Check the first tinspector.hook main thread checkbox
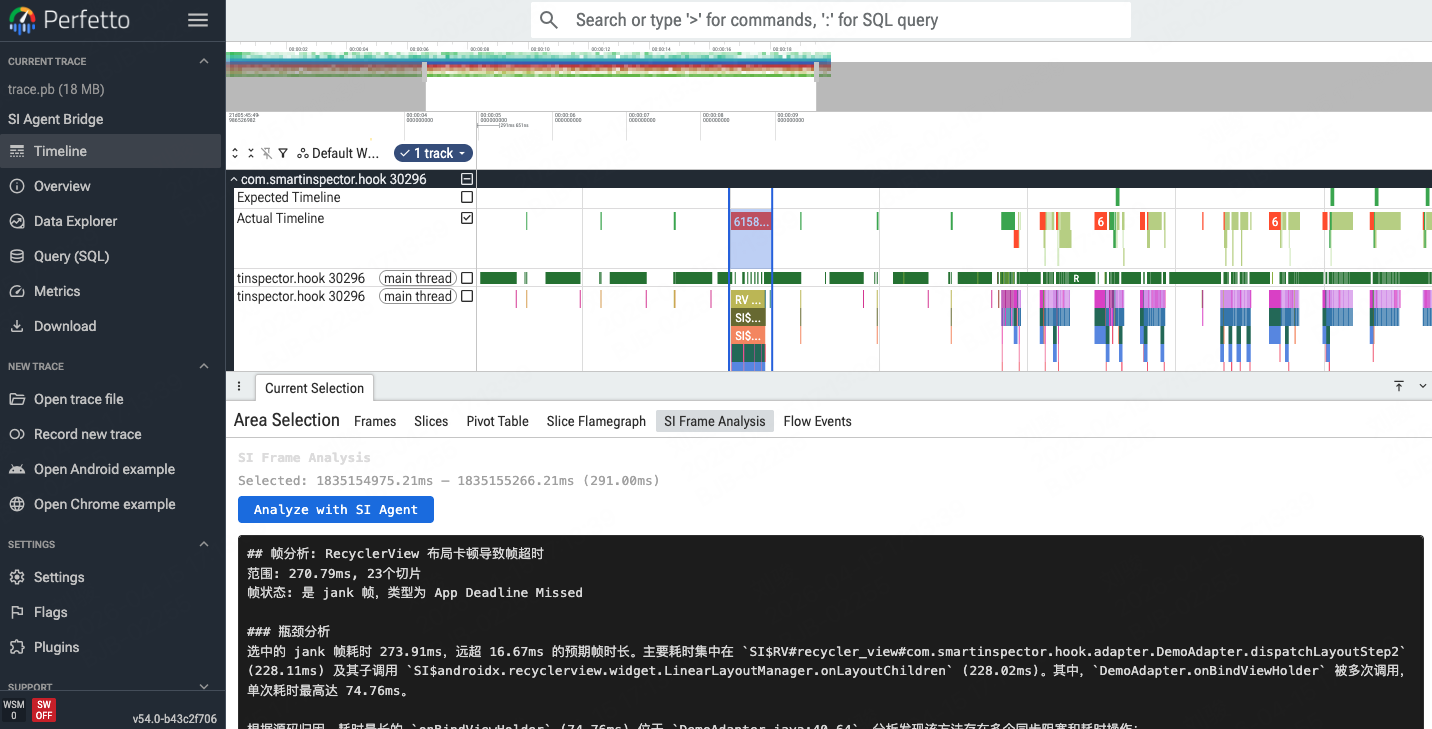1432x729 pixels. click(466, 278)
